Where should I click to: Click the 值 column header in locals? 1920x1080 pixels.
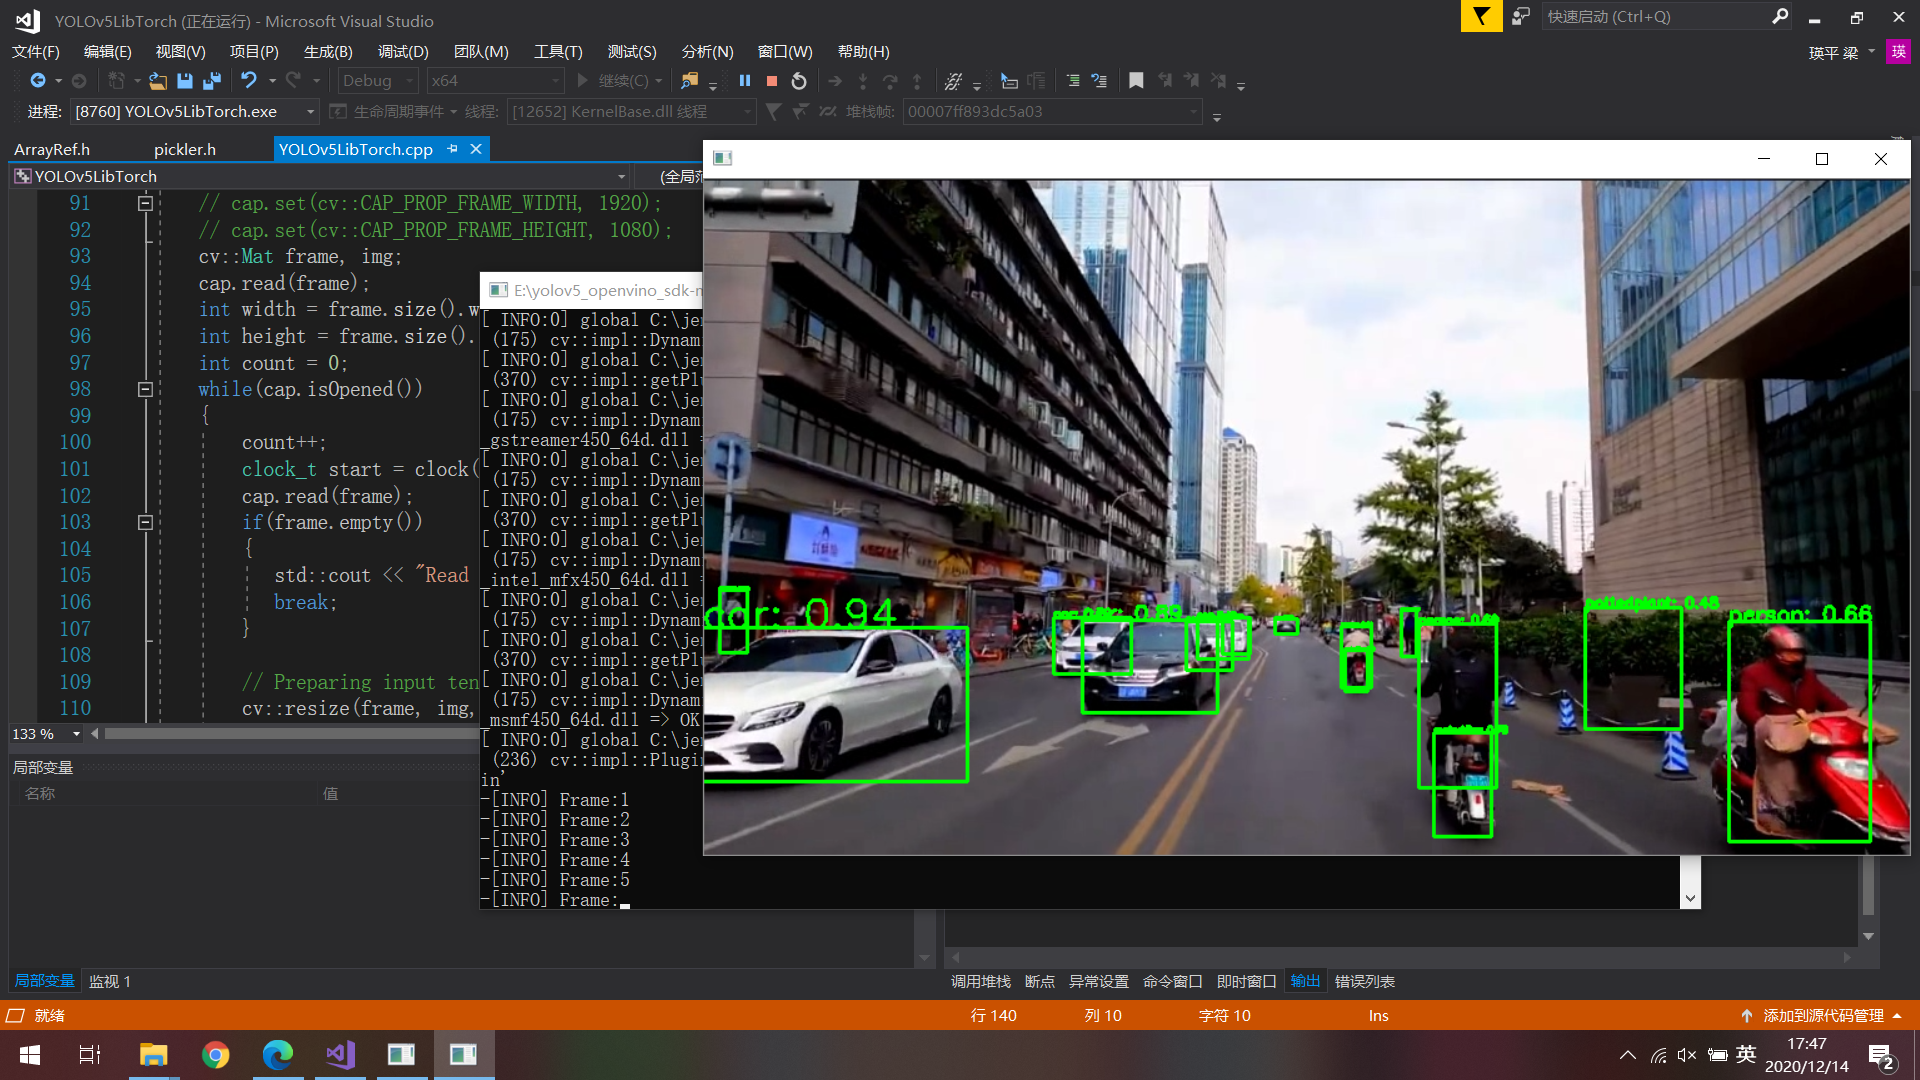point(330,793)
